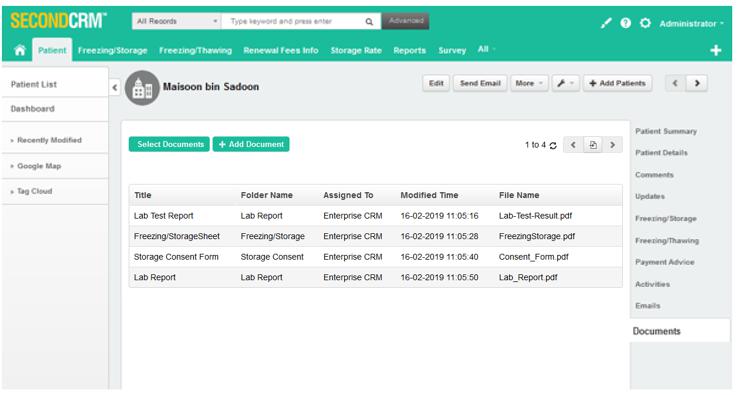Viewport: 739px width, 395px height.
Task: Open the Freezing/Storage tab
Action: tap(112, 50)
